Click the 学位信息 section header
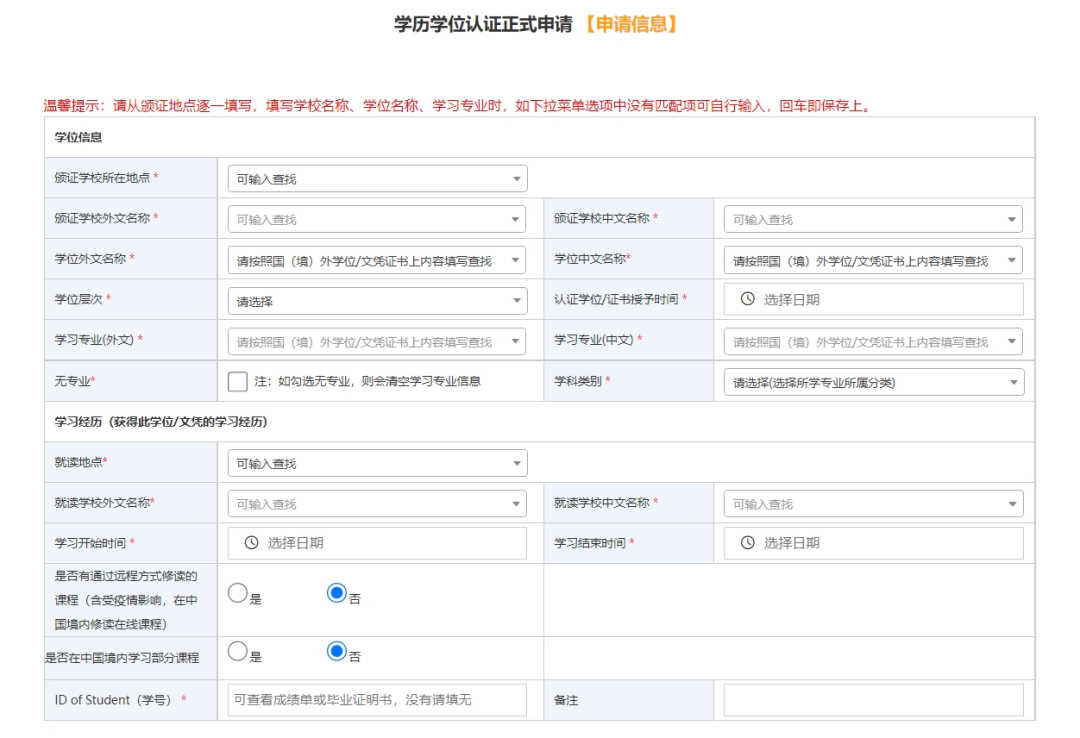The width and height of the screenshot is (1080, 738). coord(79,137)
